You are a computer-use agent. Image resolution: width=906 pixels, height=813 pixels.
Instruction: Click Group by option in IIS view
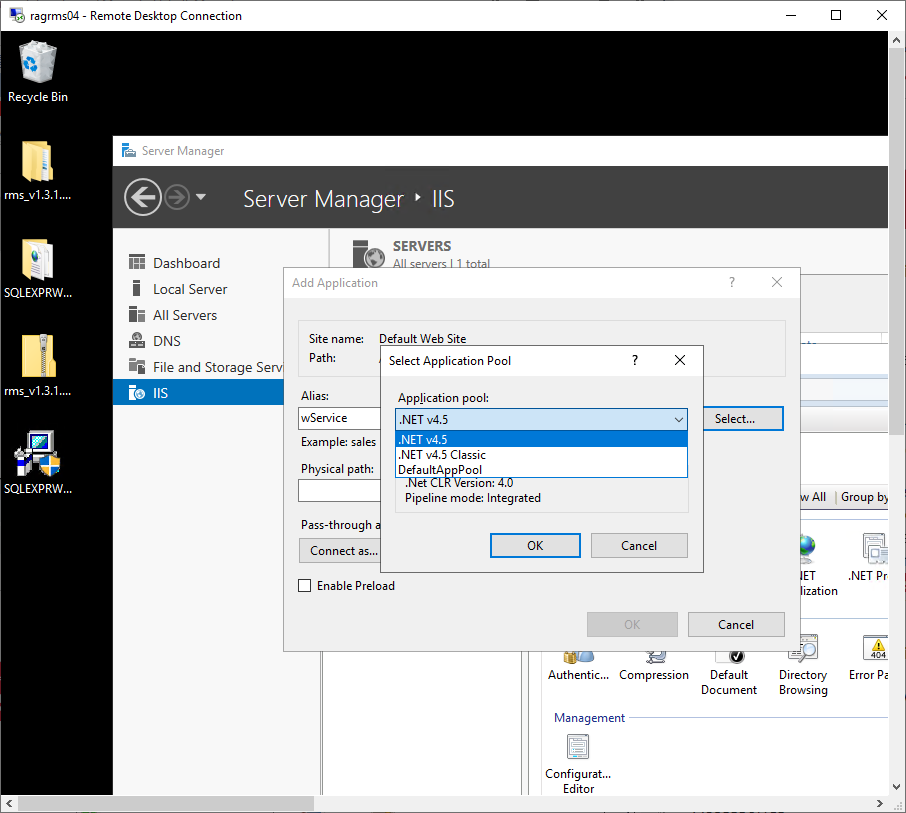[x=864, y=497]
